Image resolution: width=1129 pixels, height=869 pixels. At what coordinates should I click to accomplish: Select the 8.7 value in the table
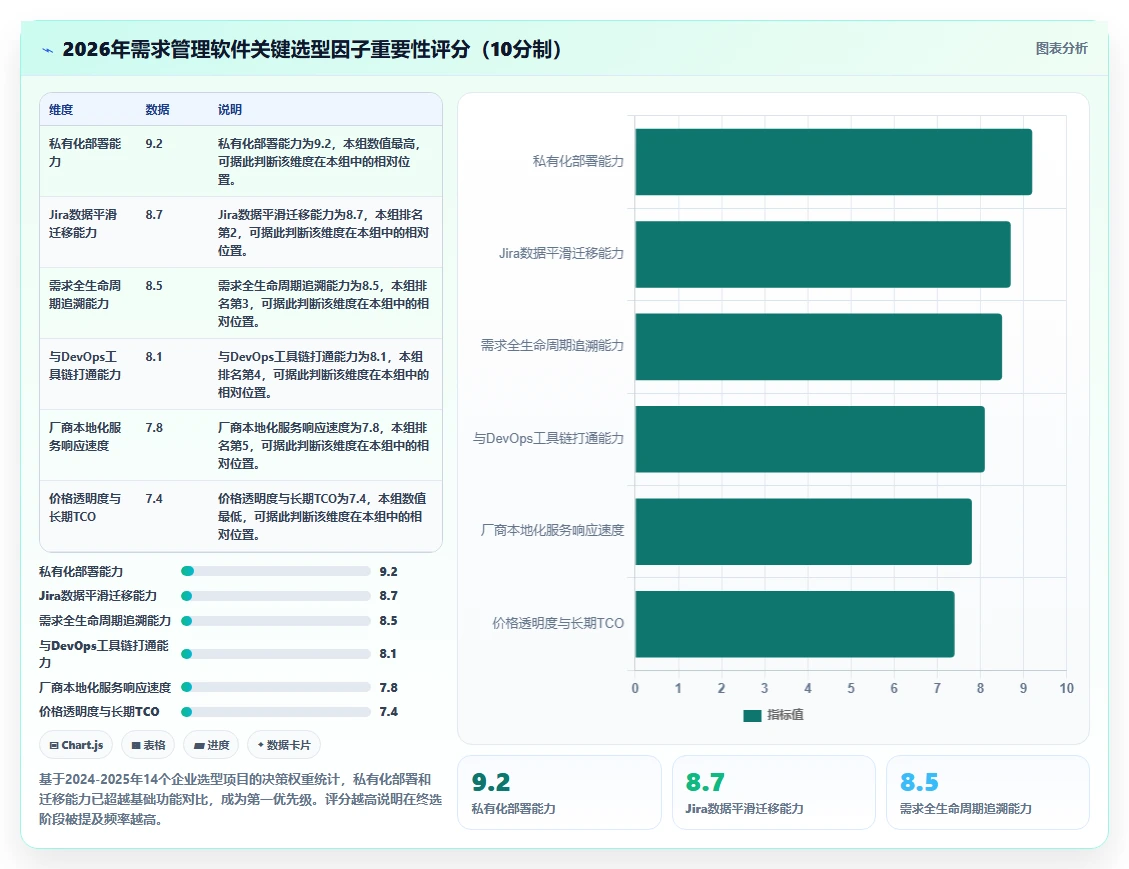[154, 215]
